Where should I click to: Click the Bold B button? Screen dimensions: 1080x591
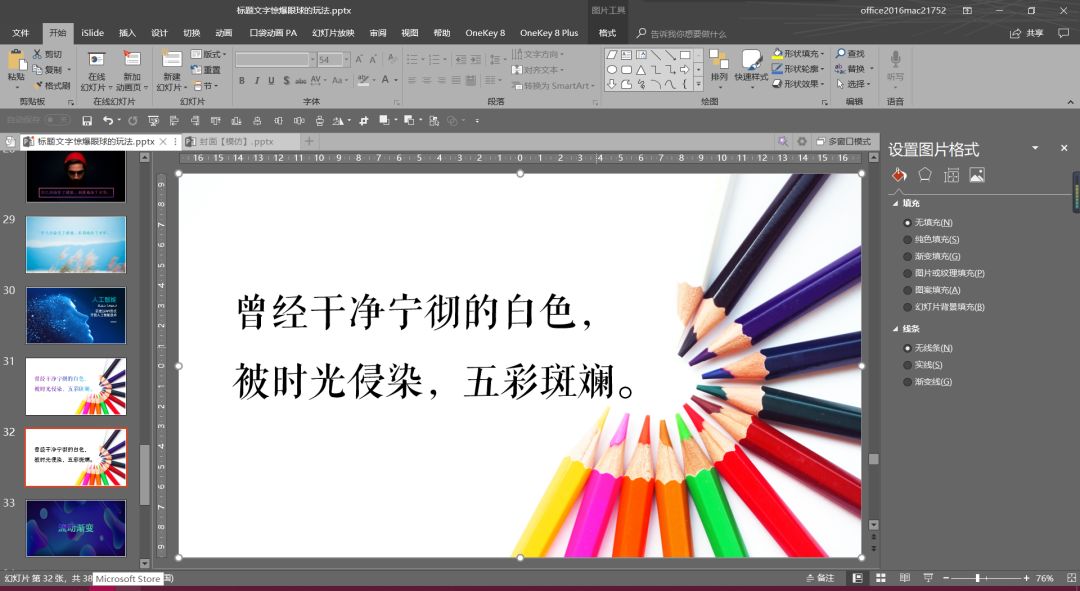242,81
